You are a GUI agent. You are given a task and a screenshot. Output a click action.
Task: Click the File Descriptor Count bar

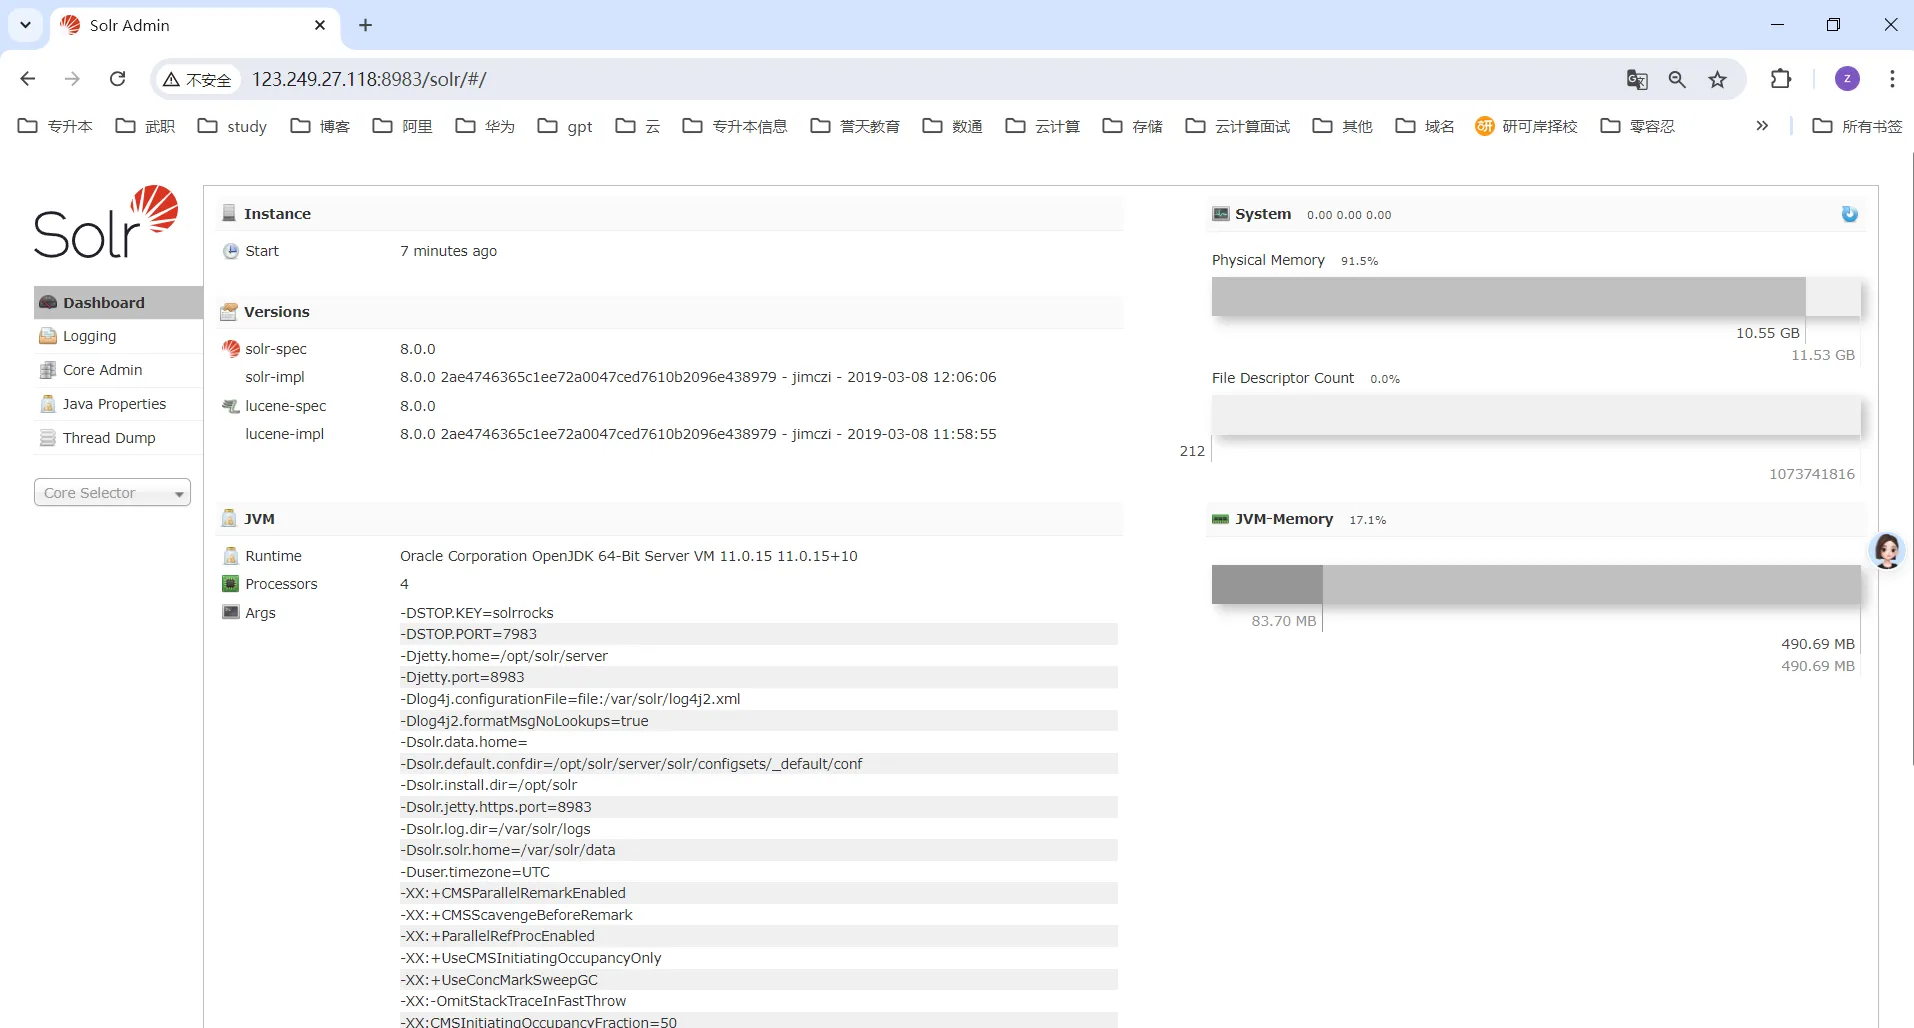pyautogui.click(x=1535, y=416)
